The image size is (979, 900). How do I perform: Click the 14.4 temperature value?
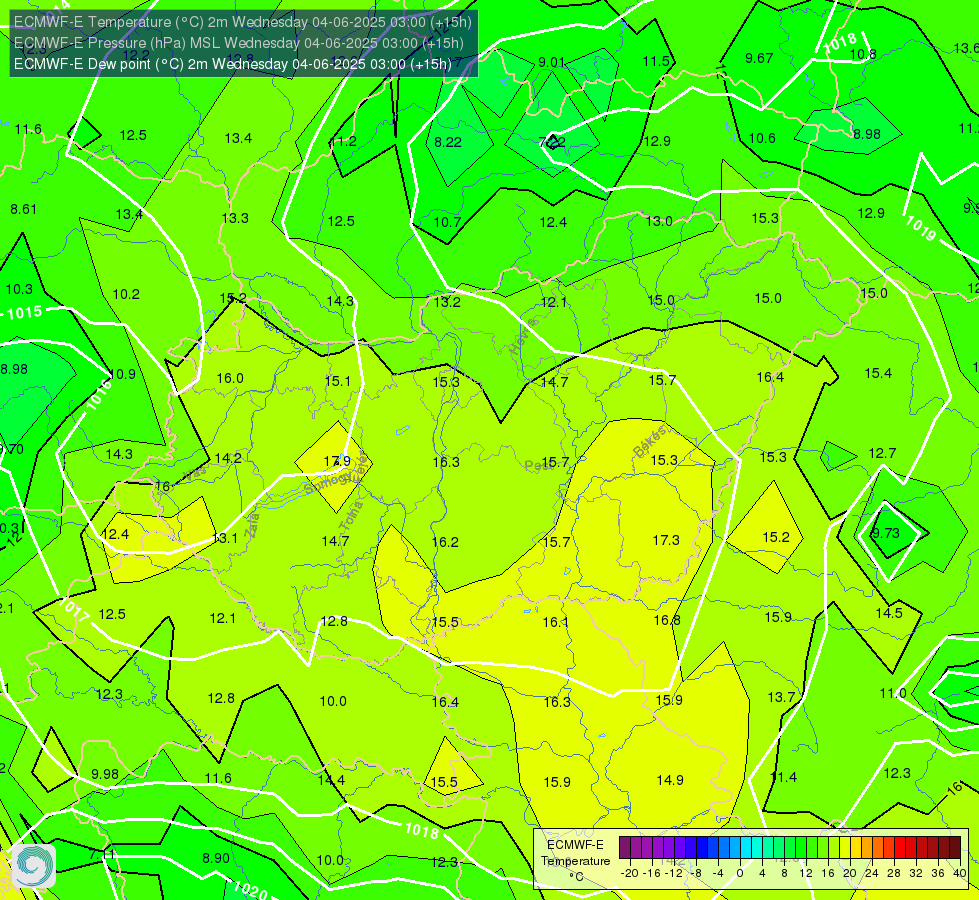click(332, 779)
